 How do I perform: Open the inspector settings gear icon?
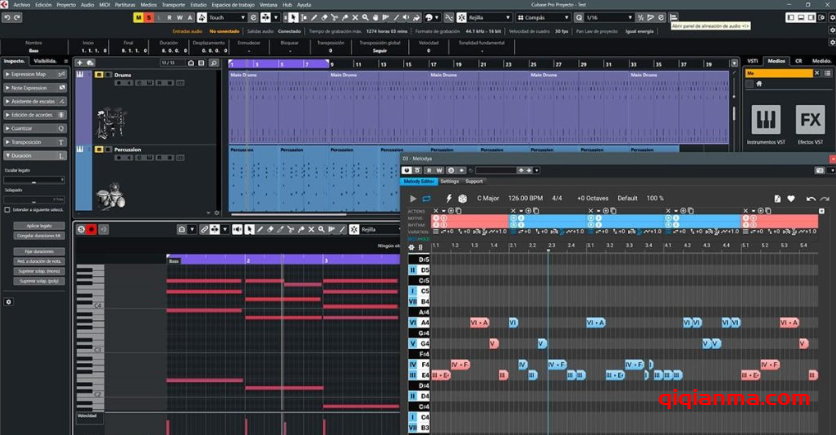point(9,302)
